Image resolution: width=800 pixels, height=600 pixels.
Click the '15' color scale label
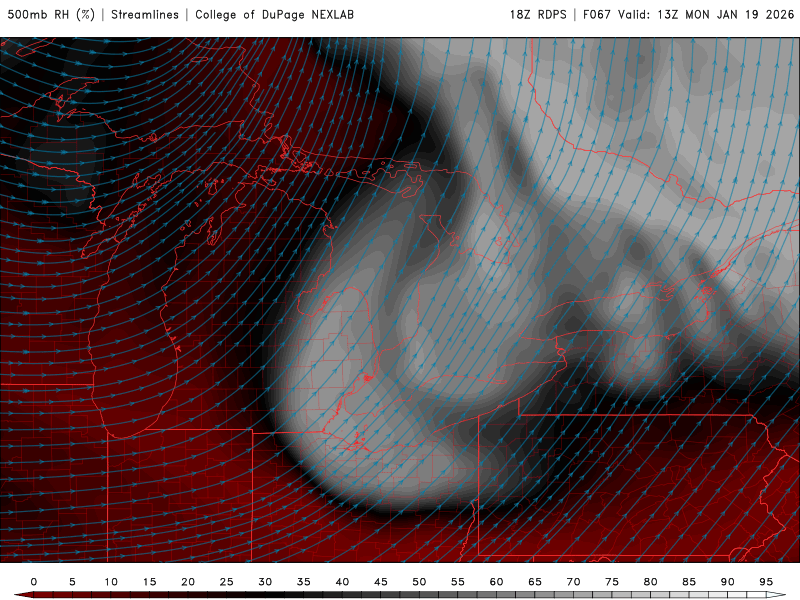[x=149, y=582]
